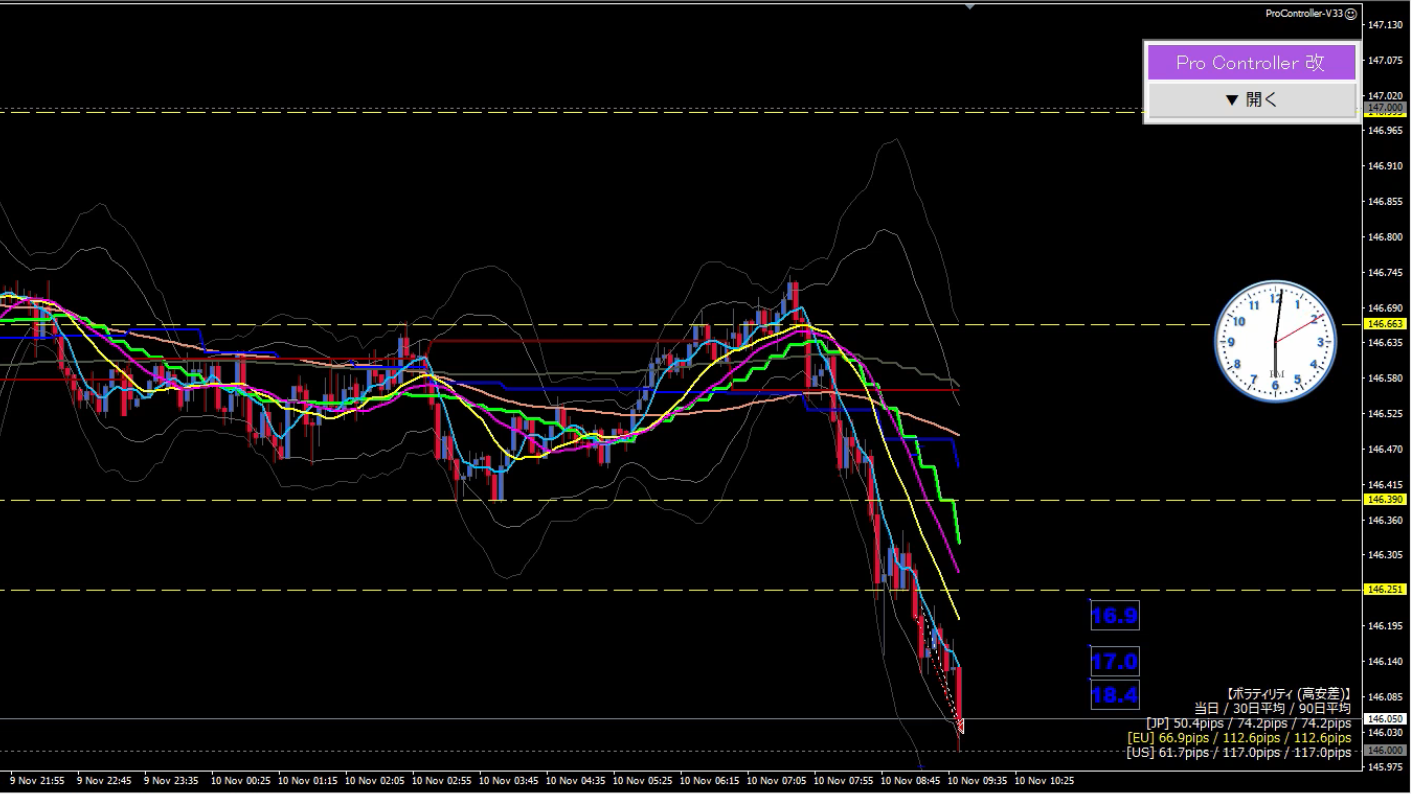Click 146.085 on the price scale

pyautogui.click(x=1386, y=696)
